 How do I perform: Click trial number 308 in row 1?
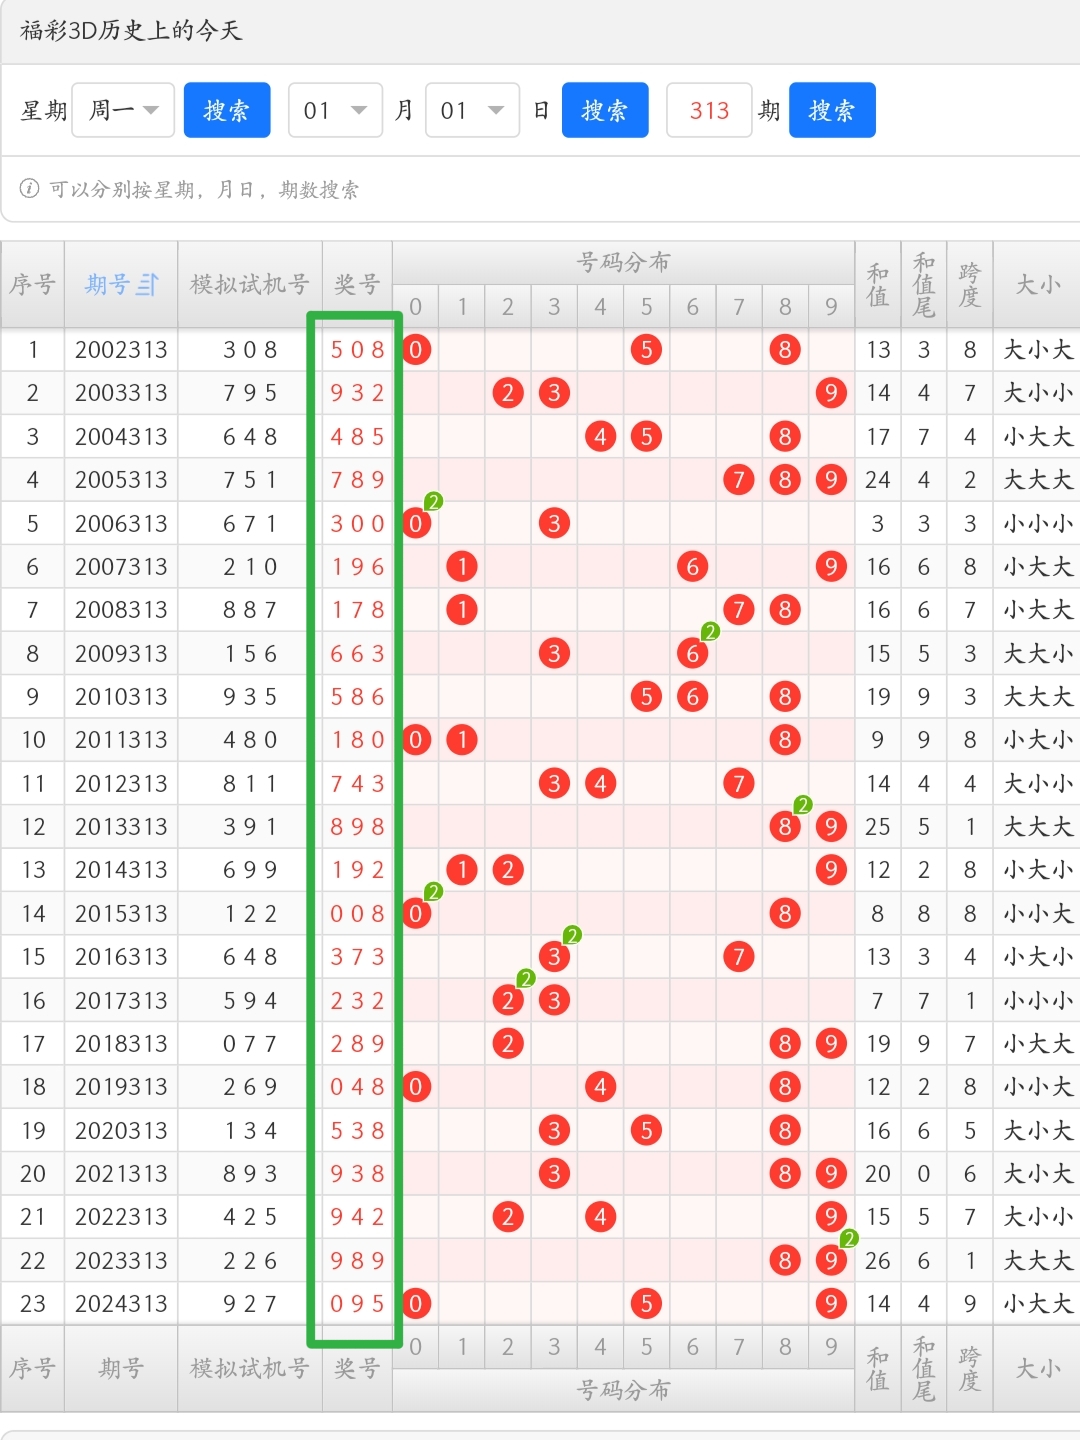(250, 350)
